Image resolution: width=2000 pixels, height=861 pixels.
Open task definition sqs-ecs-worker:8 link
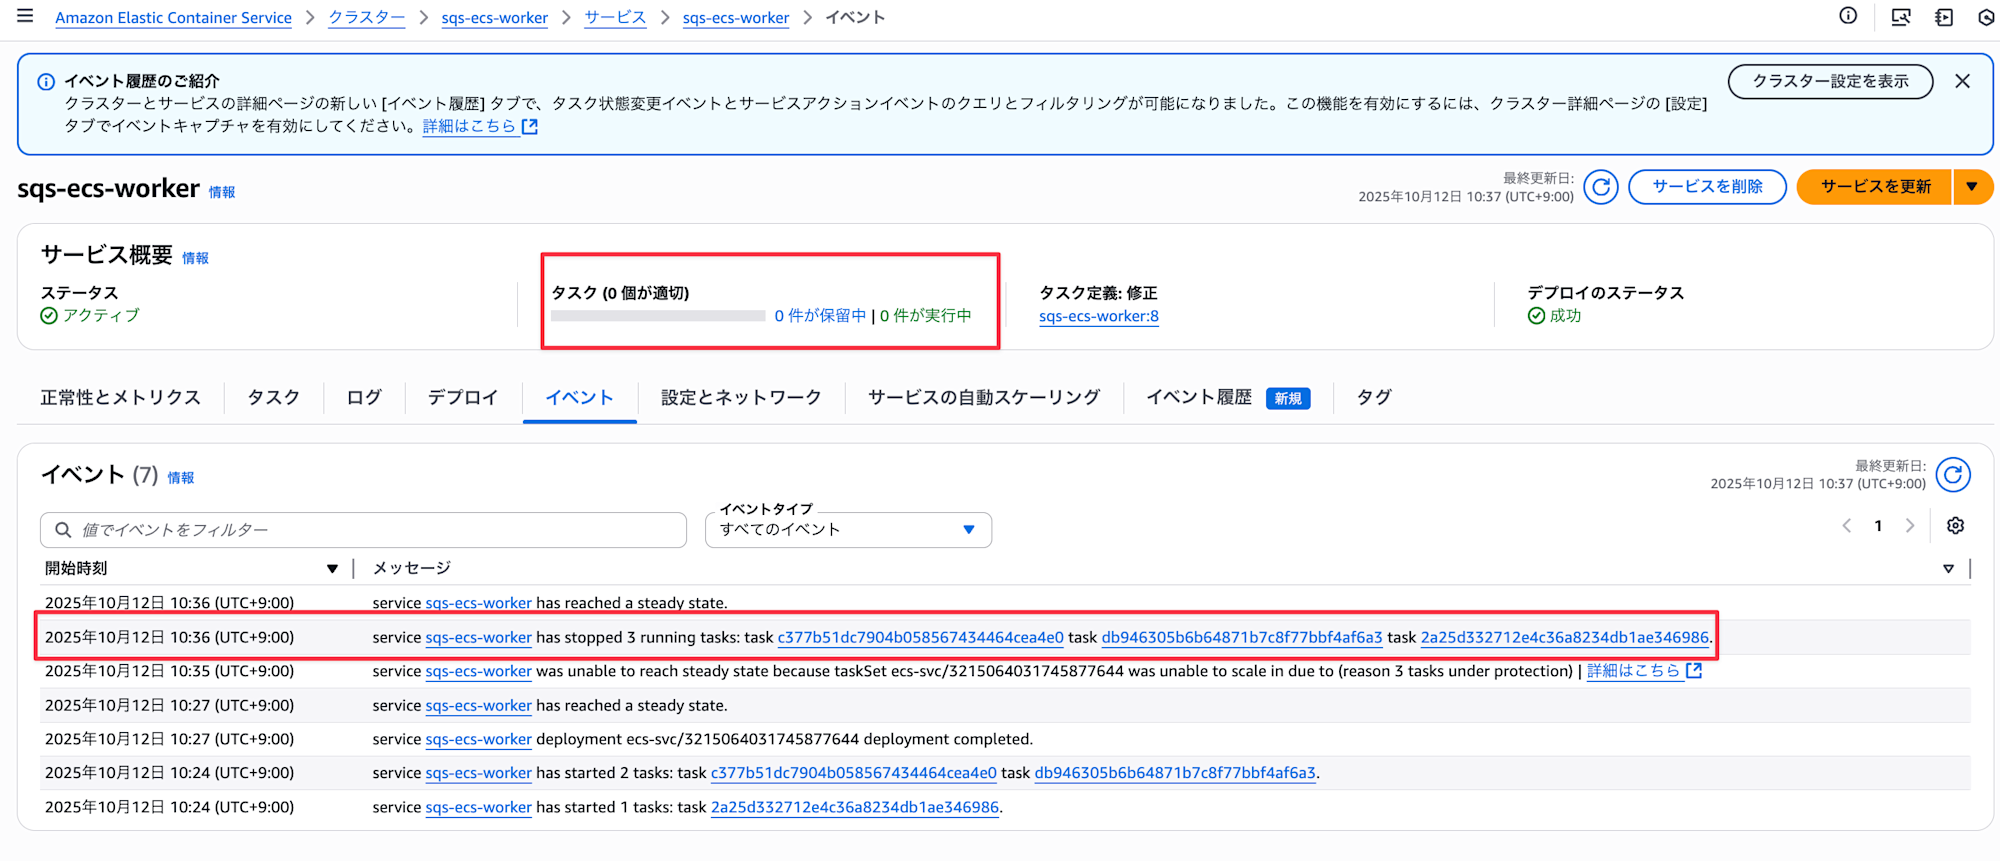point(1098,317)
